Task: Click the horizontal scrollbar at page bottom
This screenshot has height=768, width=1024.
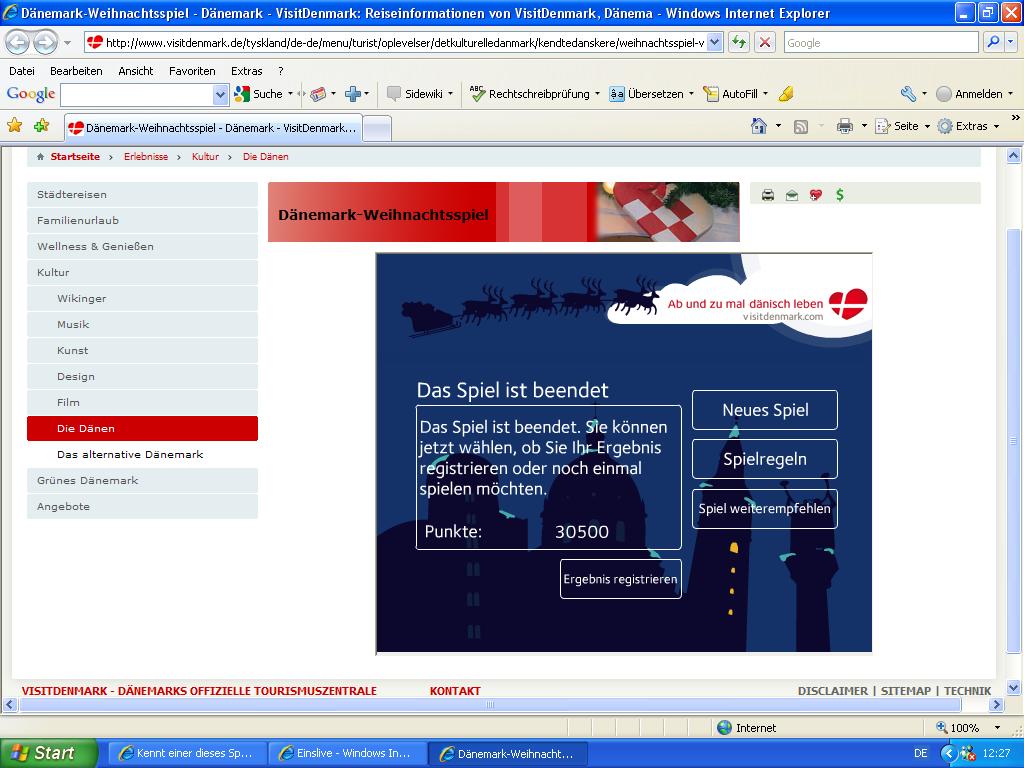Action: (x=490, y=705)
